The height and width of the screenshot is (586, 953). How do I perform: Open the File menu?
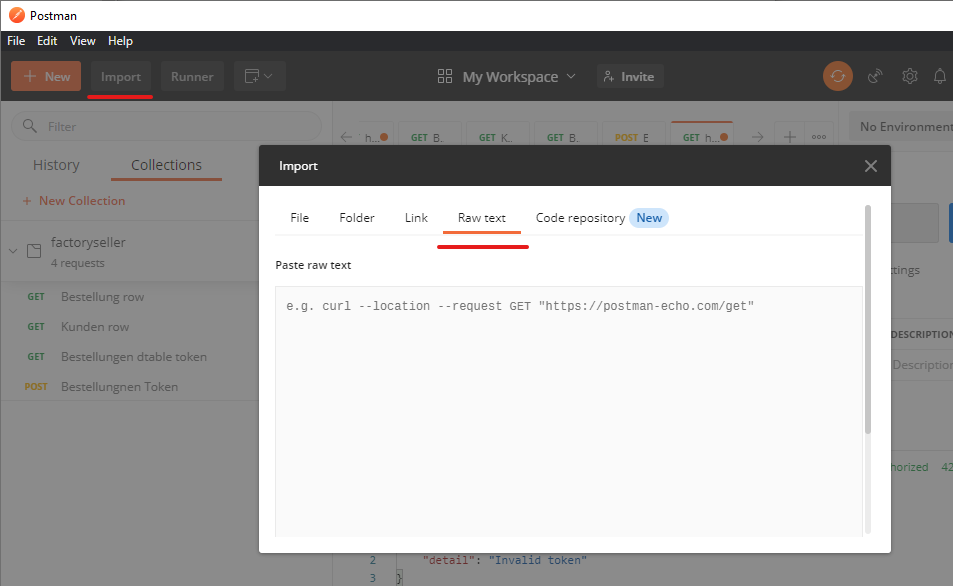[16, 41]
